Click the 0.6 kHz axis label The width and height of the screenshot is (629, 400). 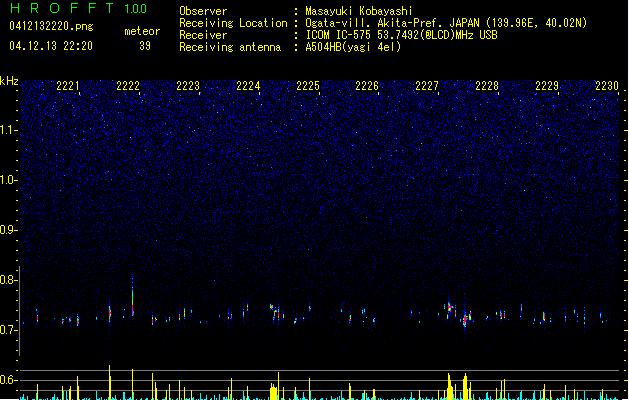click(x=8, y=380)
